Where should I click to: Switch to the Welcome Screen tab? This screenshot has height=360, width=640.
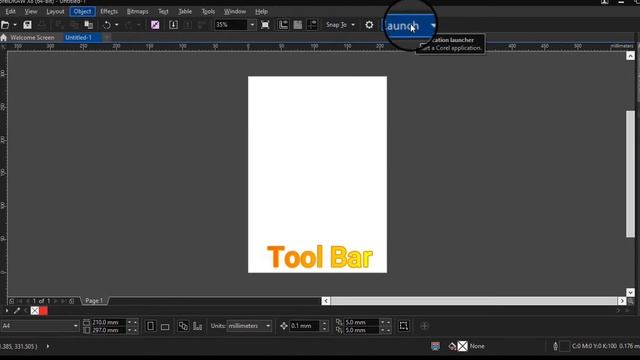[x=32, y=37]
